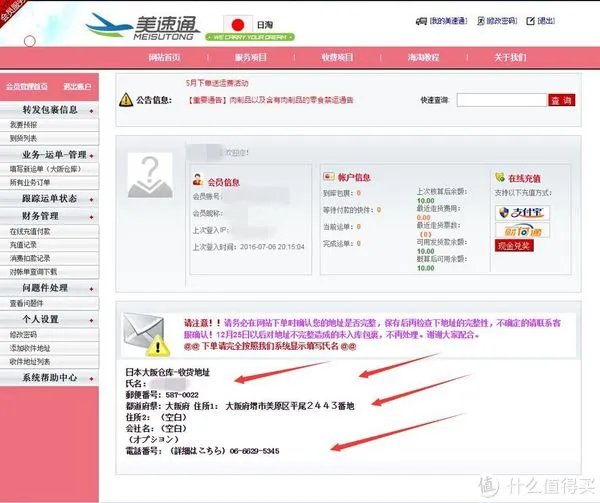The width and height of the screenshot is (600, 503).
Task: Click the 会员信息 person icon
Action: (x=197, y=179)
